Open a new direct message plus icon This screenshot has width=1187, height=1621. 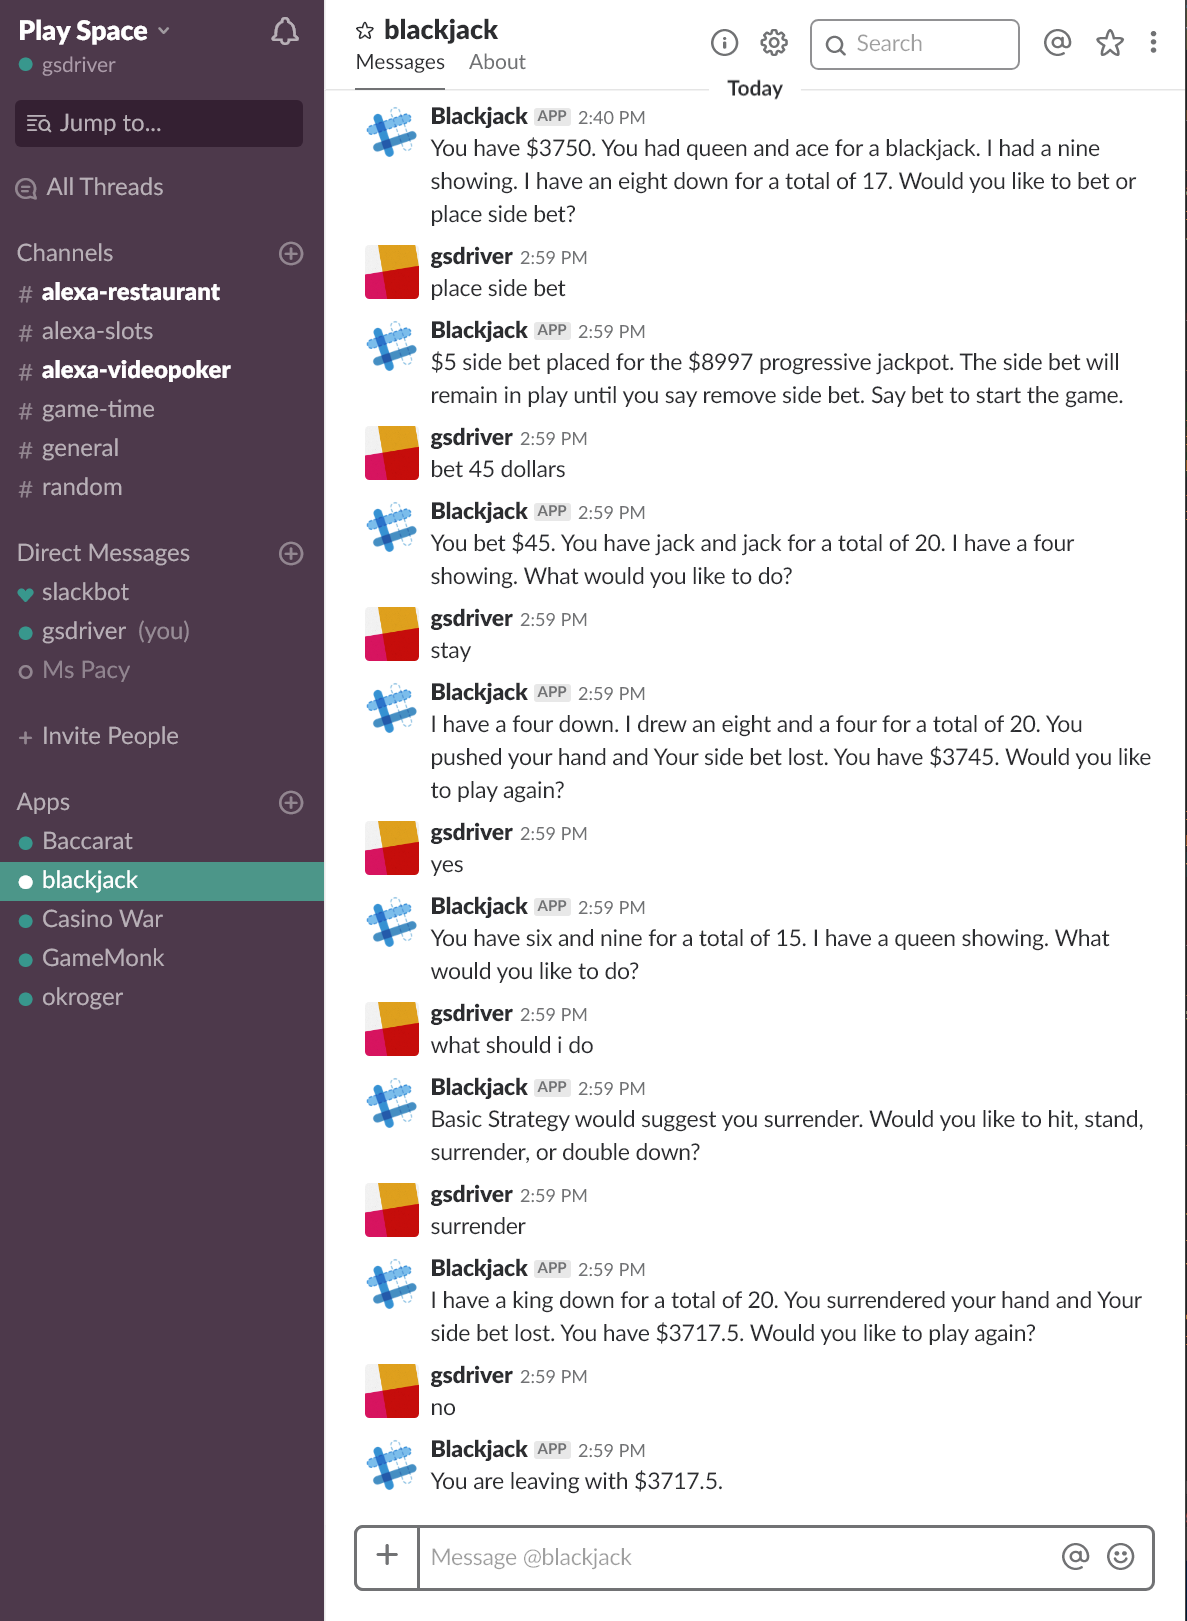(x=291, y=553)
